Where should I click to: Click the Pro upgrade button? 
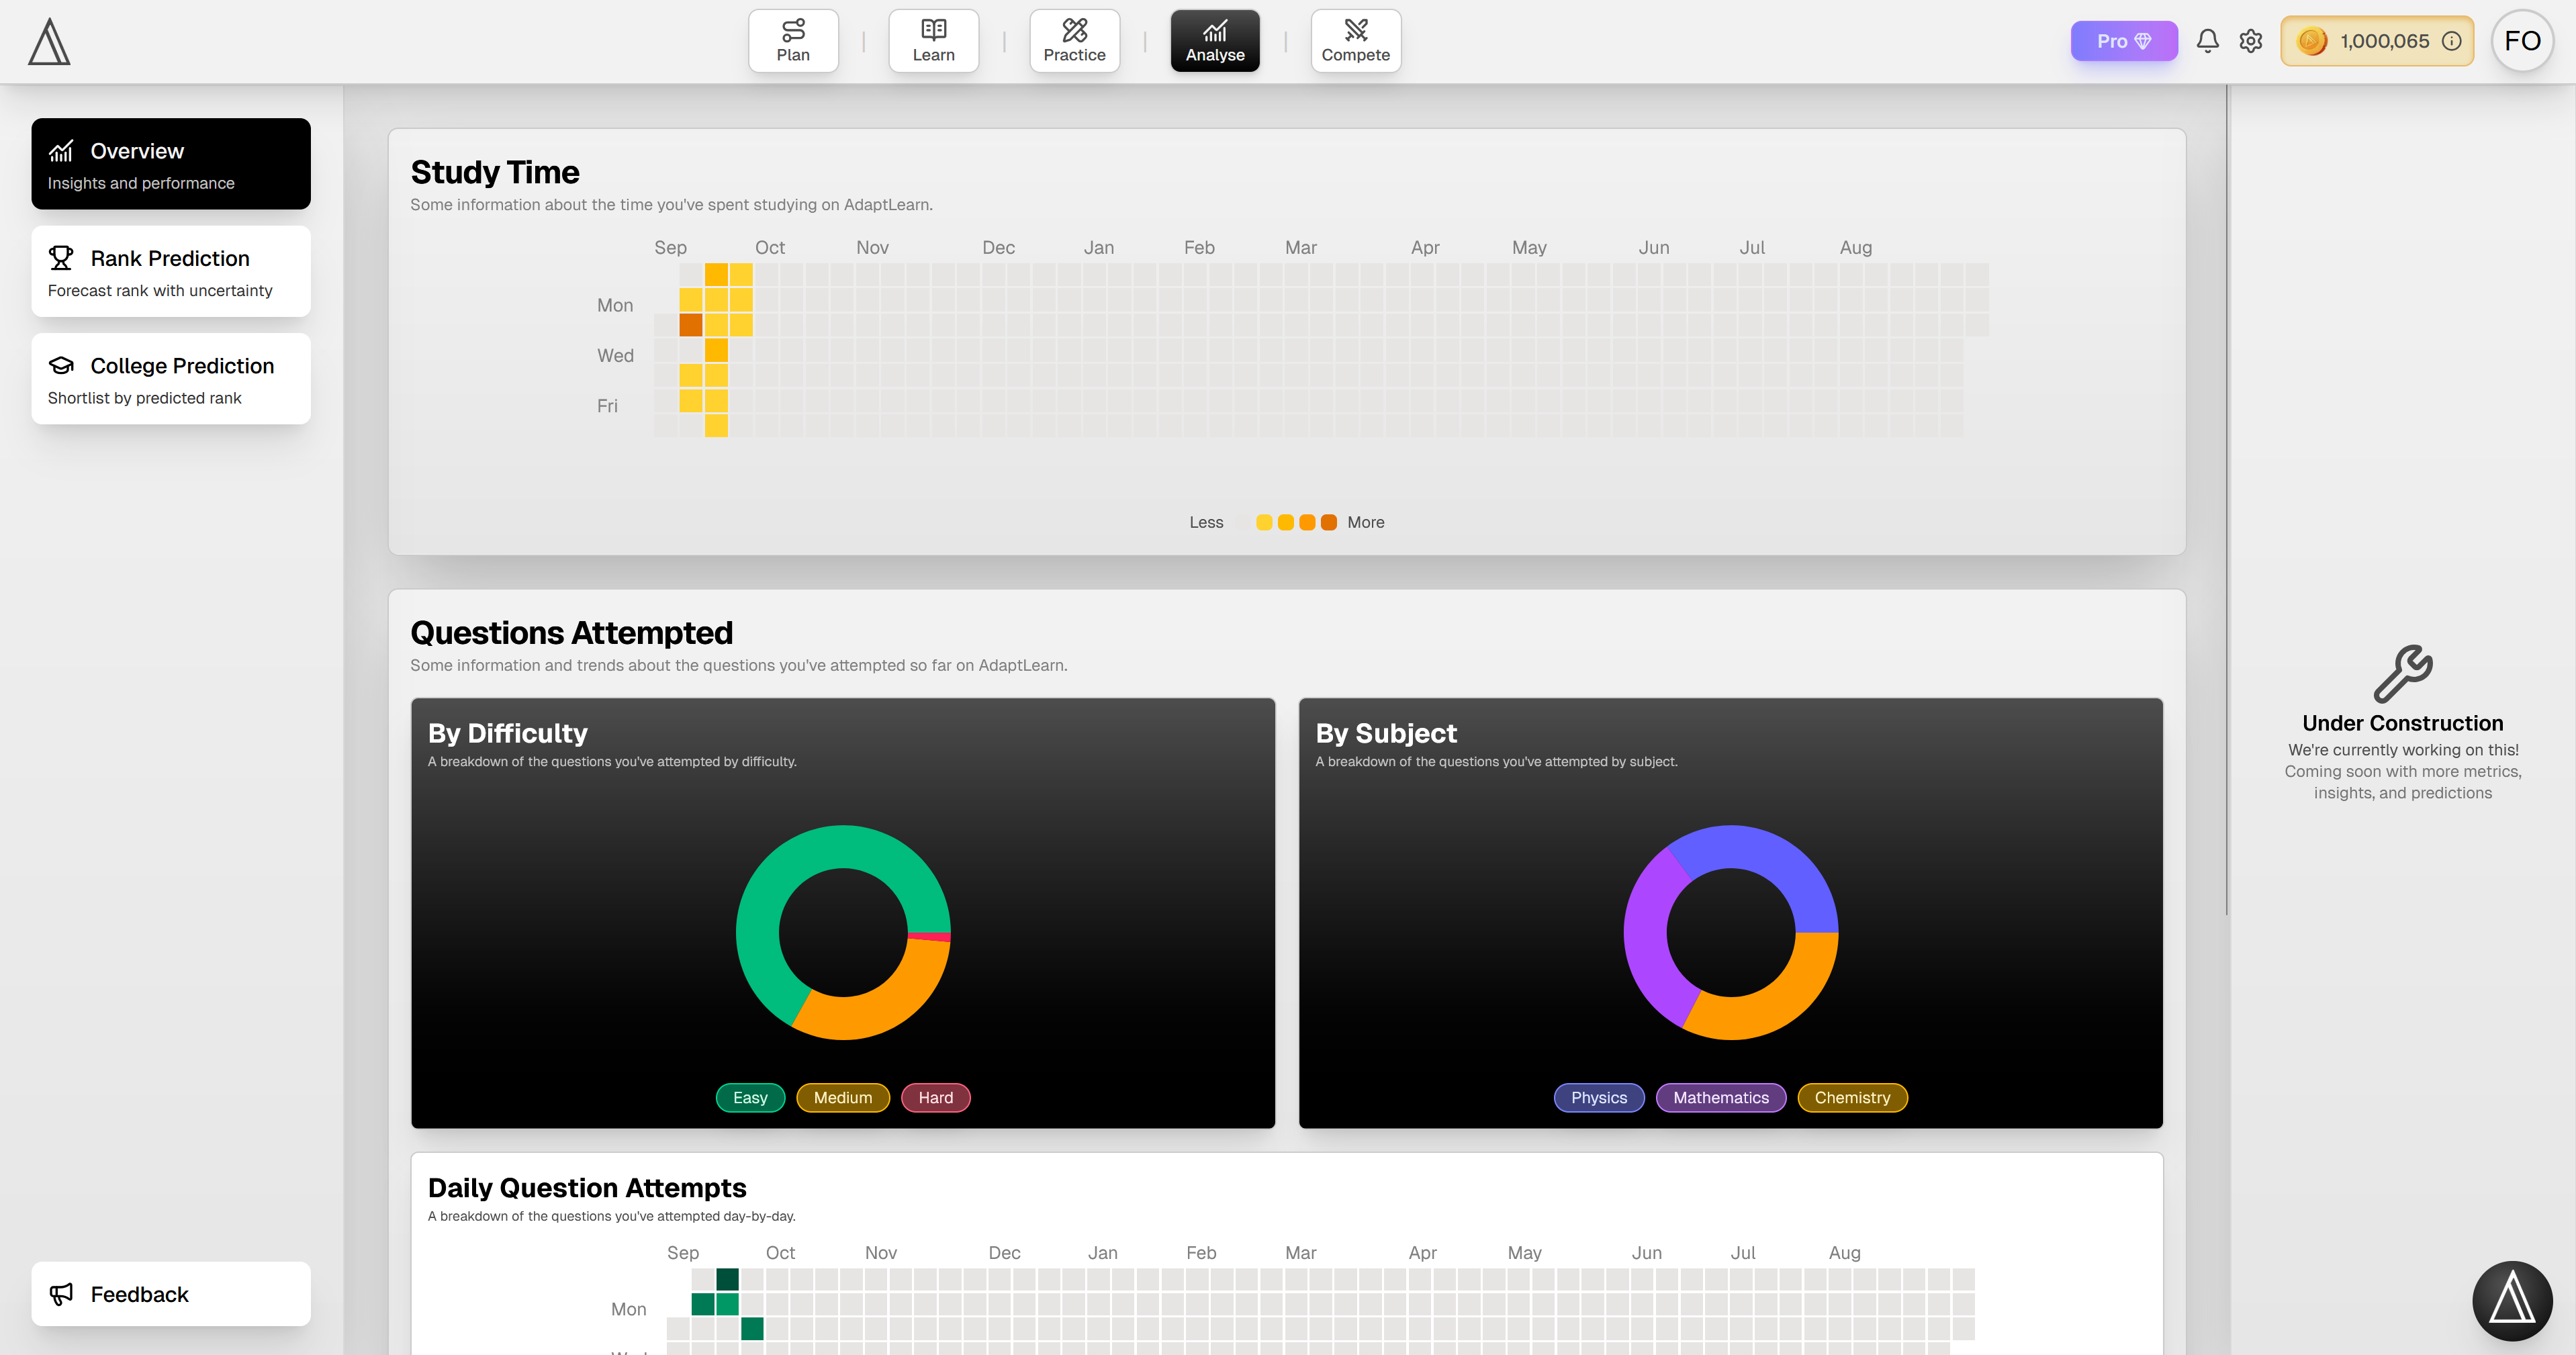2124,41
